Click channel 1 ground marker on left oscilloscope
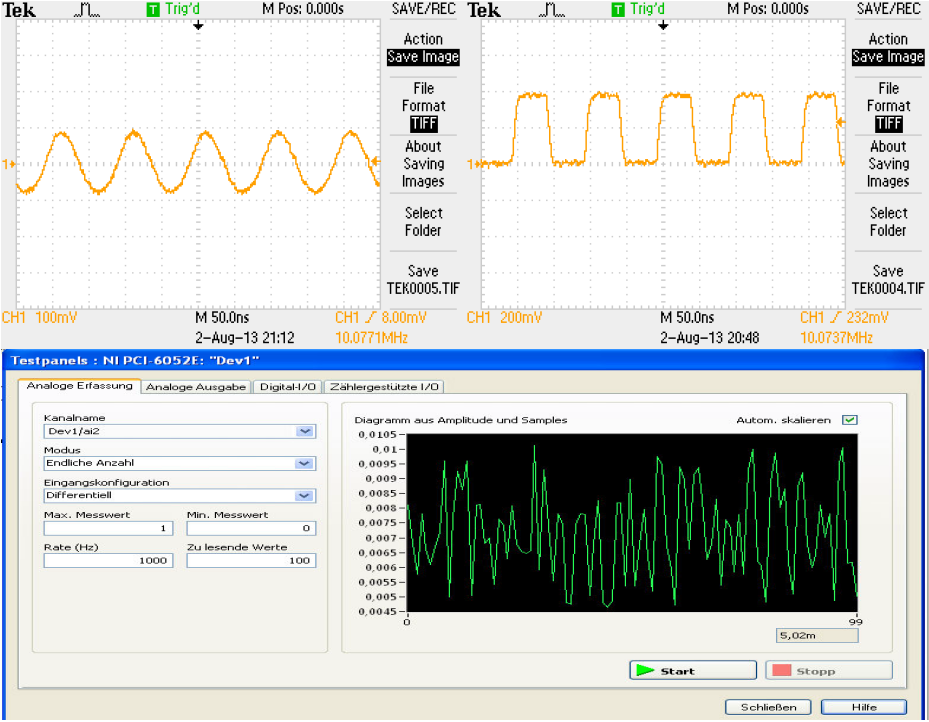Viewport: 929px width, 722px height. pos(10,163)
